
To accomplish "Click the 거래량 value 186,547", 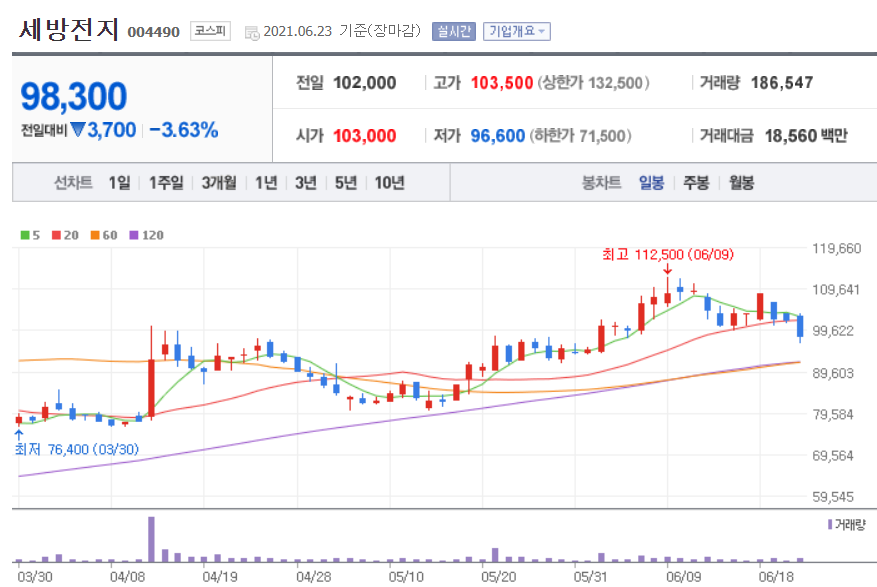I will pos(782,83).
